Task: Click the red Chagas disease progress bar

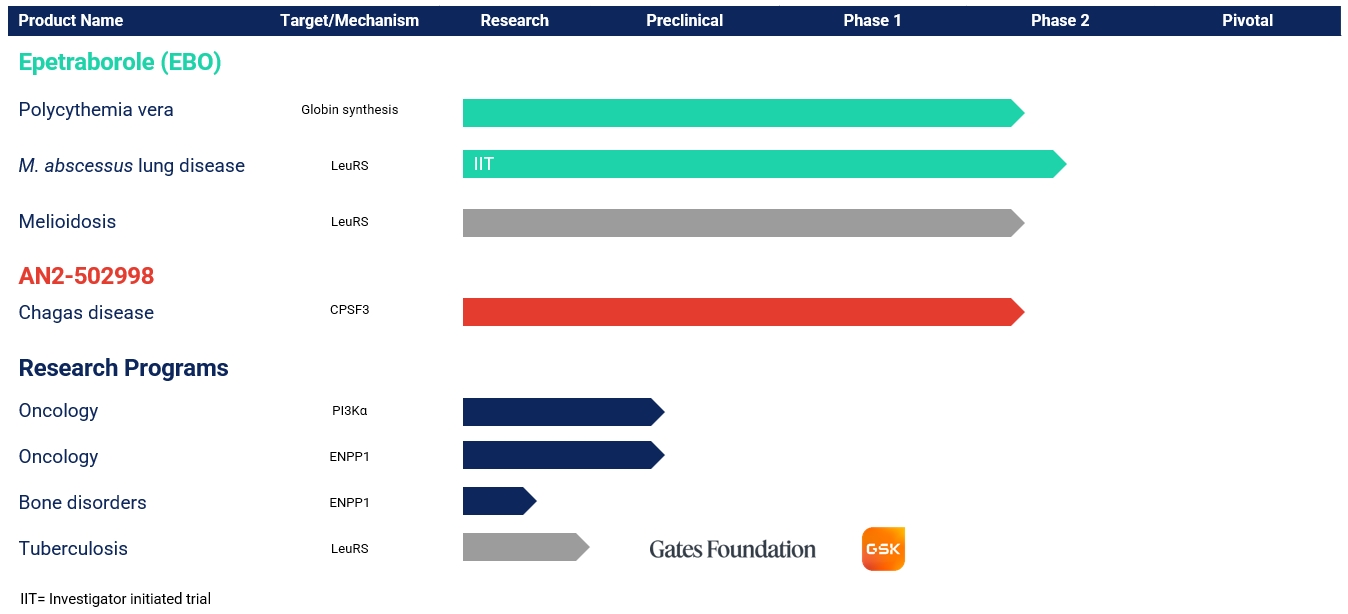Action: click(740, 312)
